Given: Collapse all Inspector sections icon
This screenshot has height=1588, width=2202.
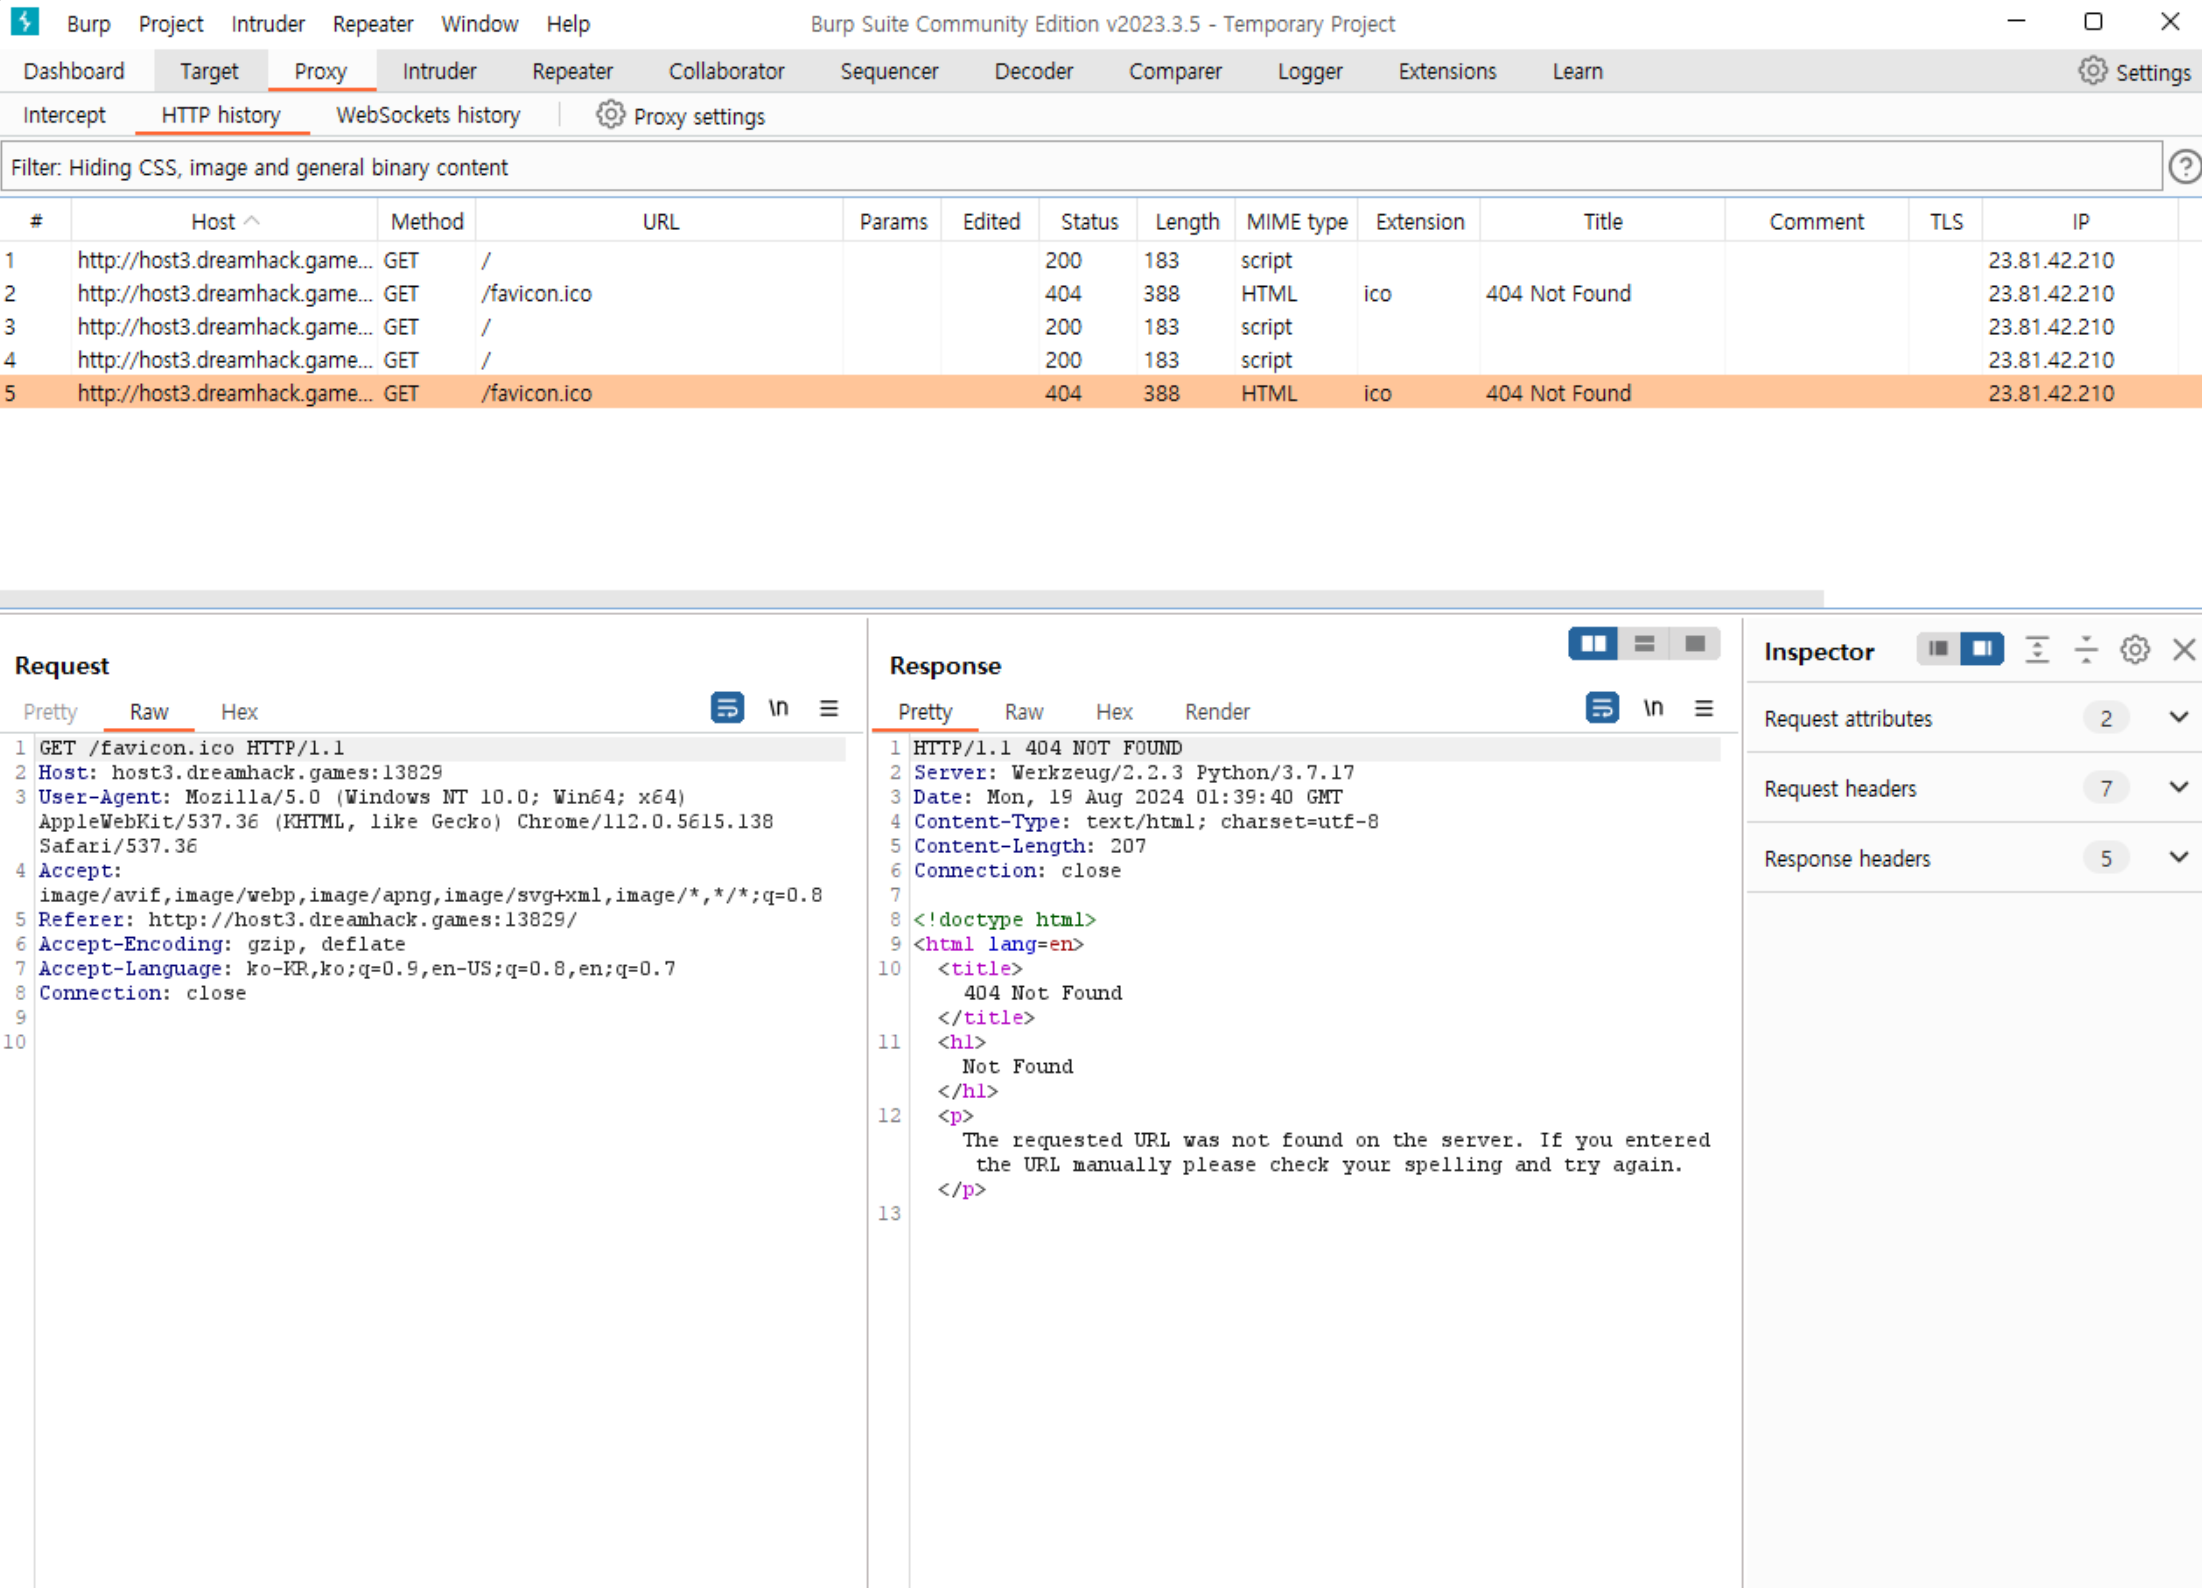Looking at the screenshot, I should pyautogui.click(x=2086, y=650).
